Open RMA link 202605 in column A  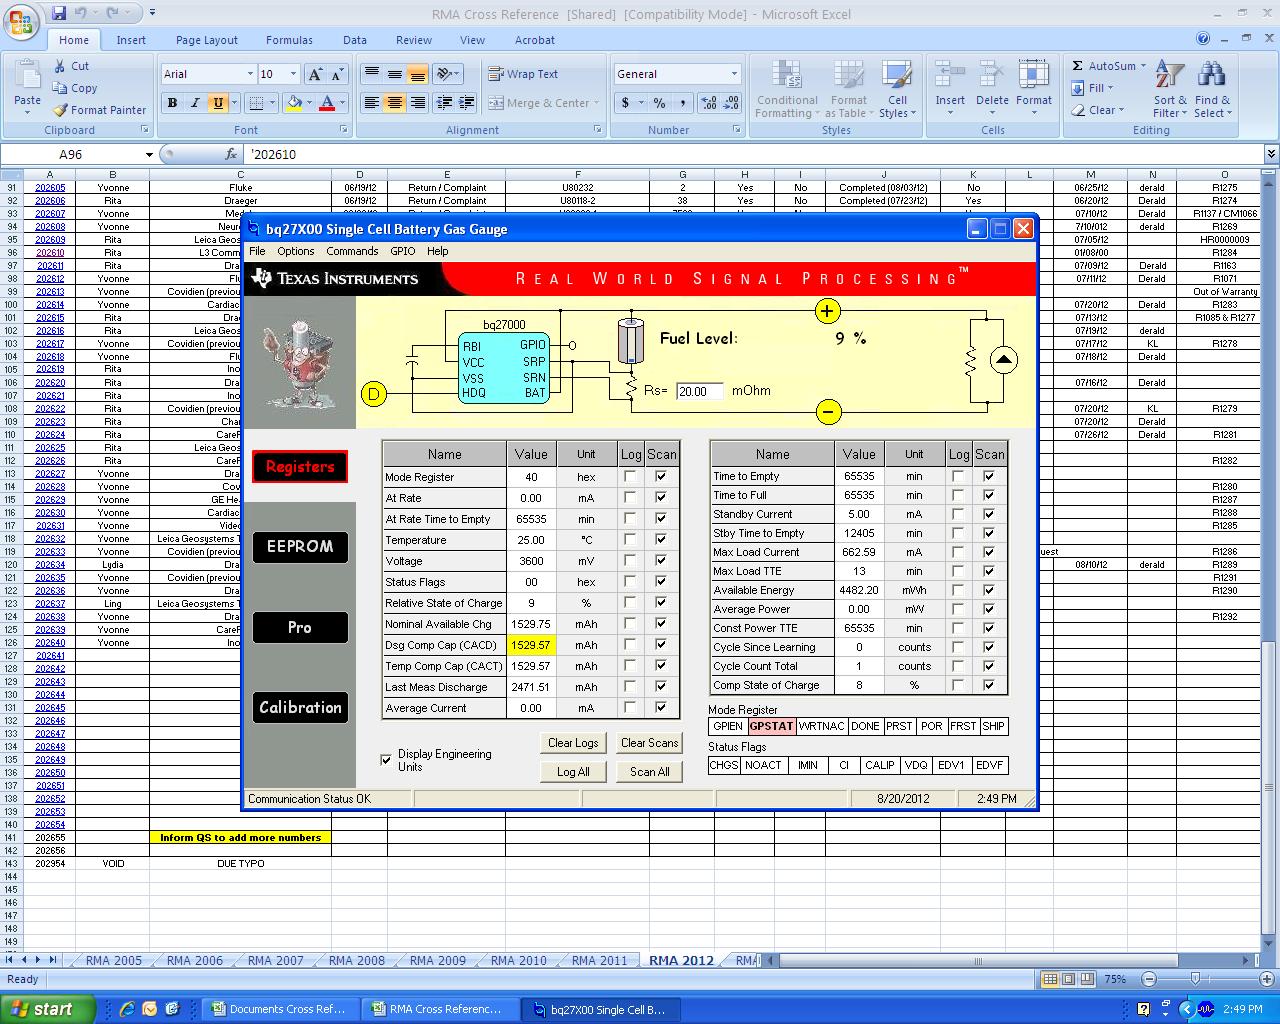coord(50,188)
